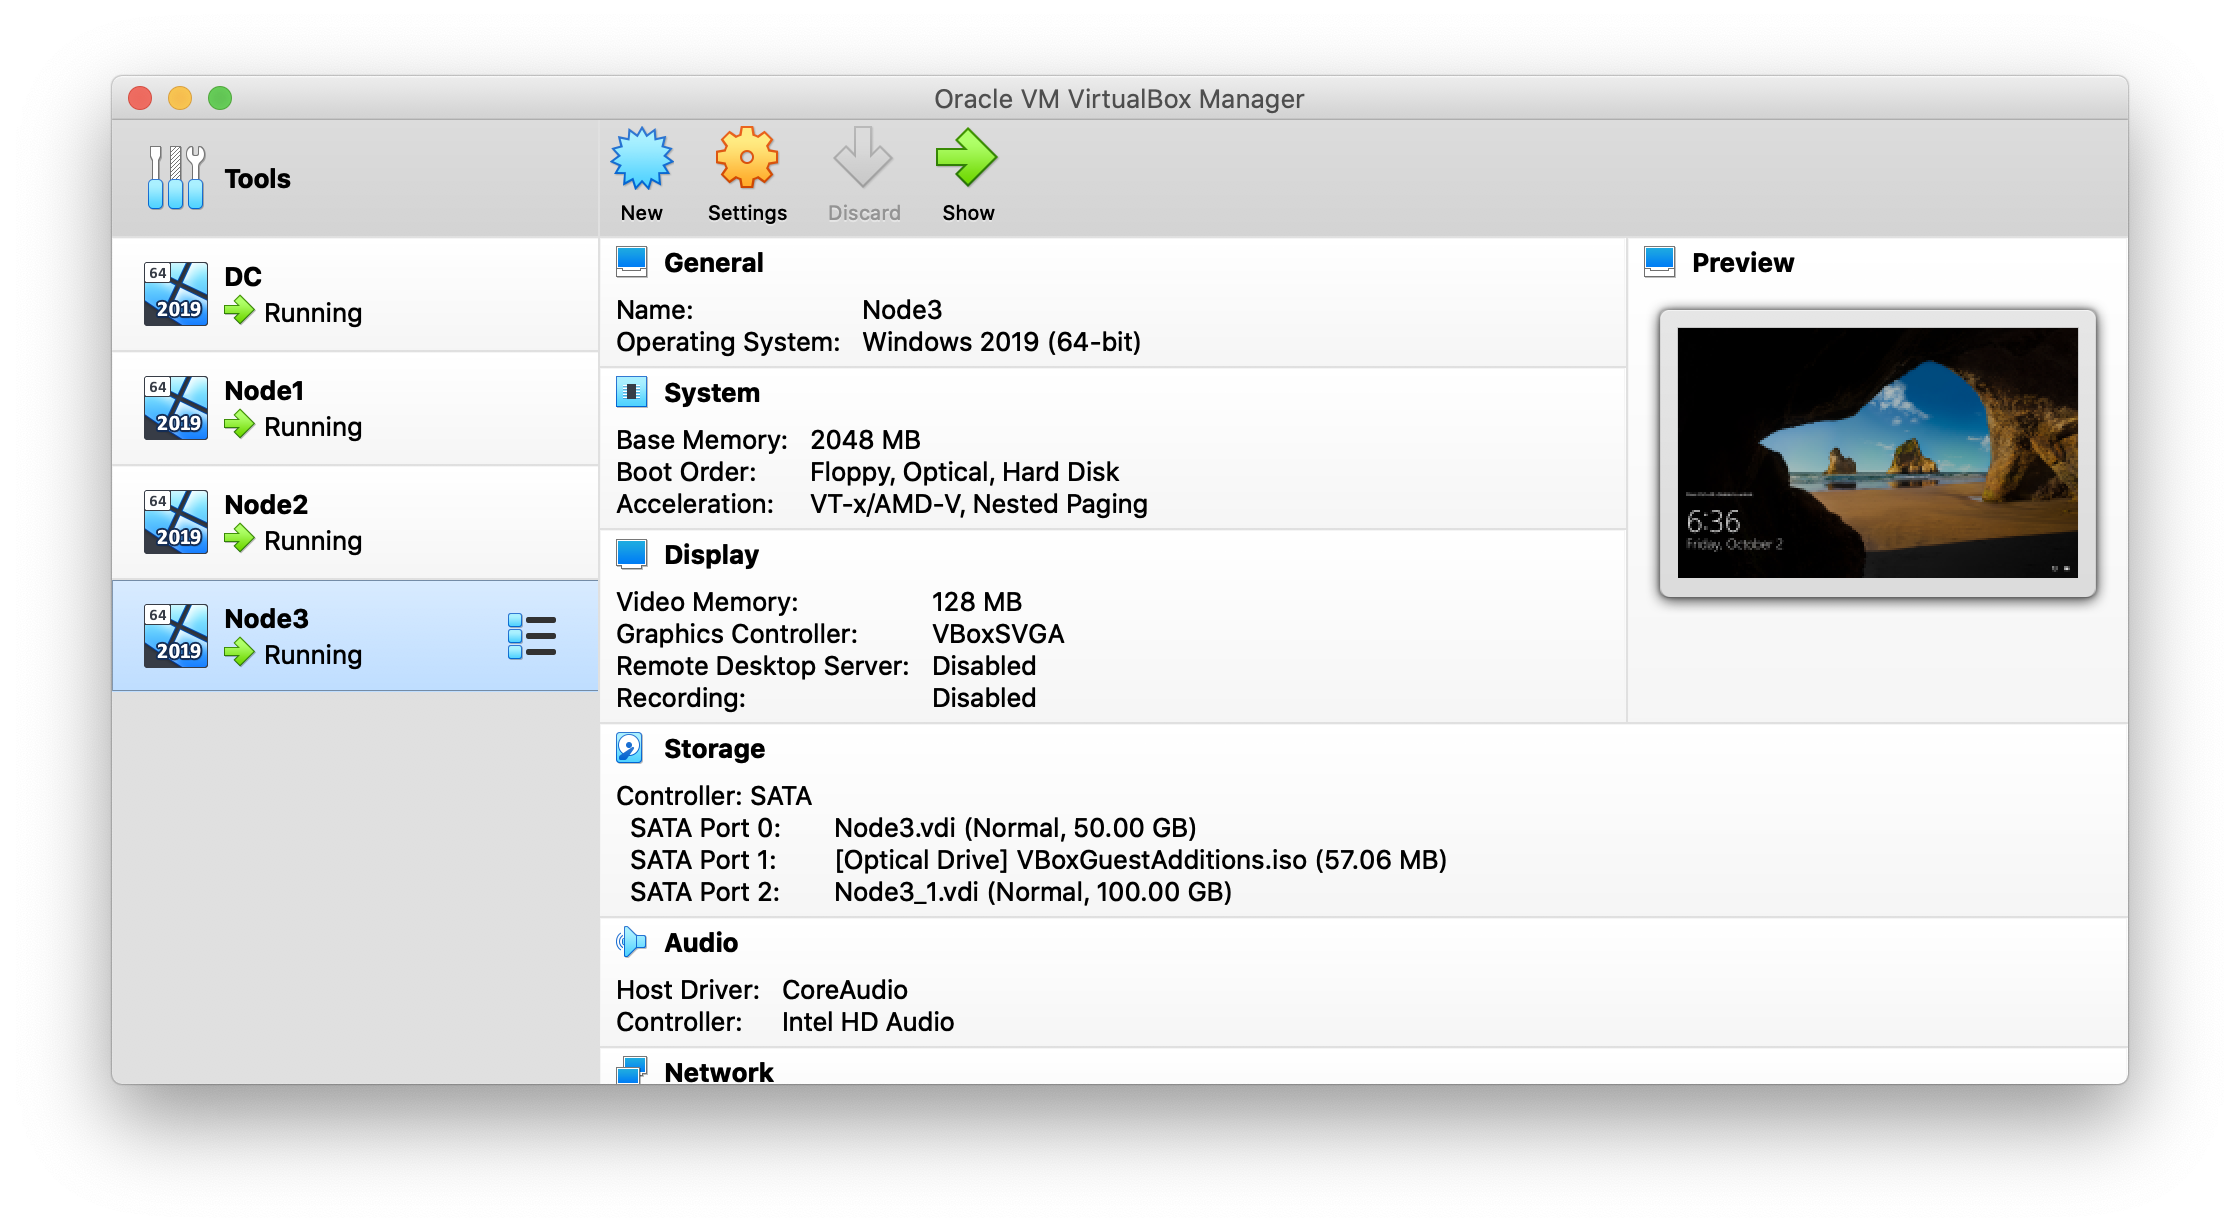Click the green Show arrow icon
Viewport: 2240px width, 1232px height.
coord(966,159)
